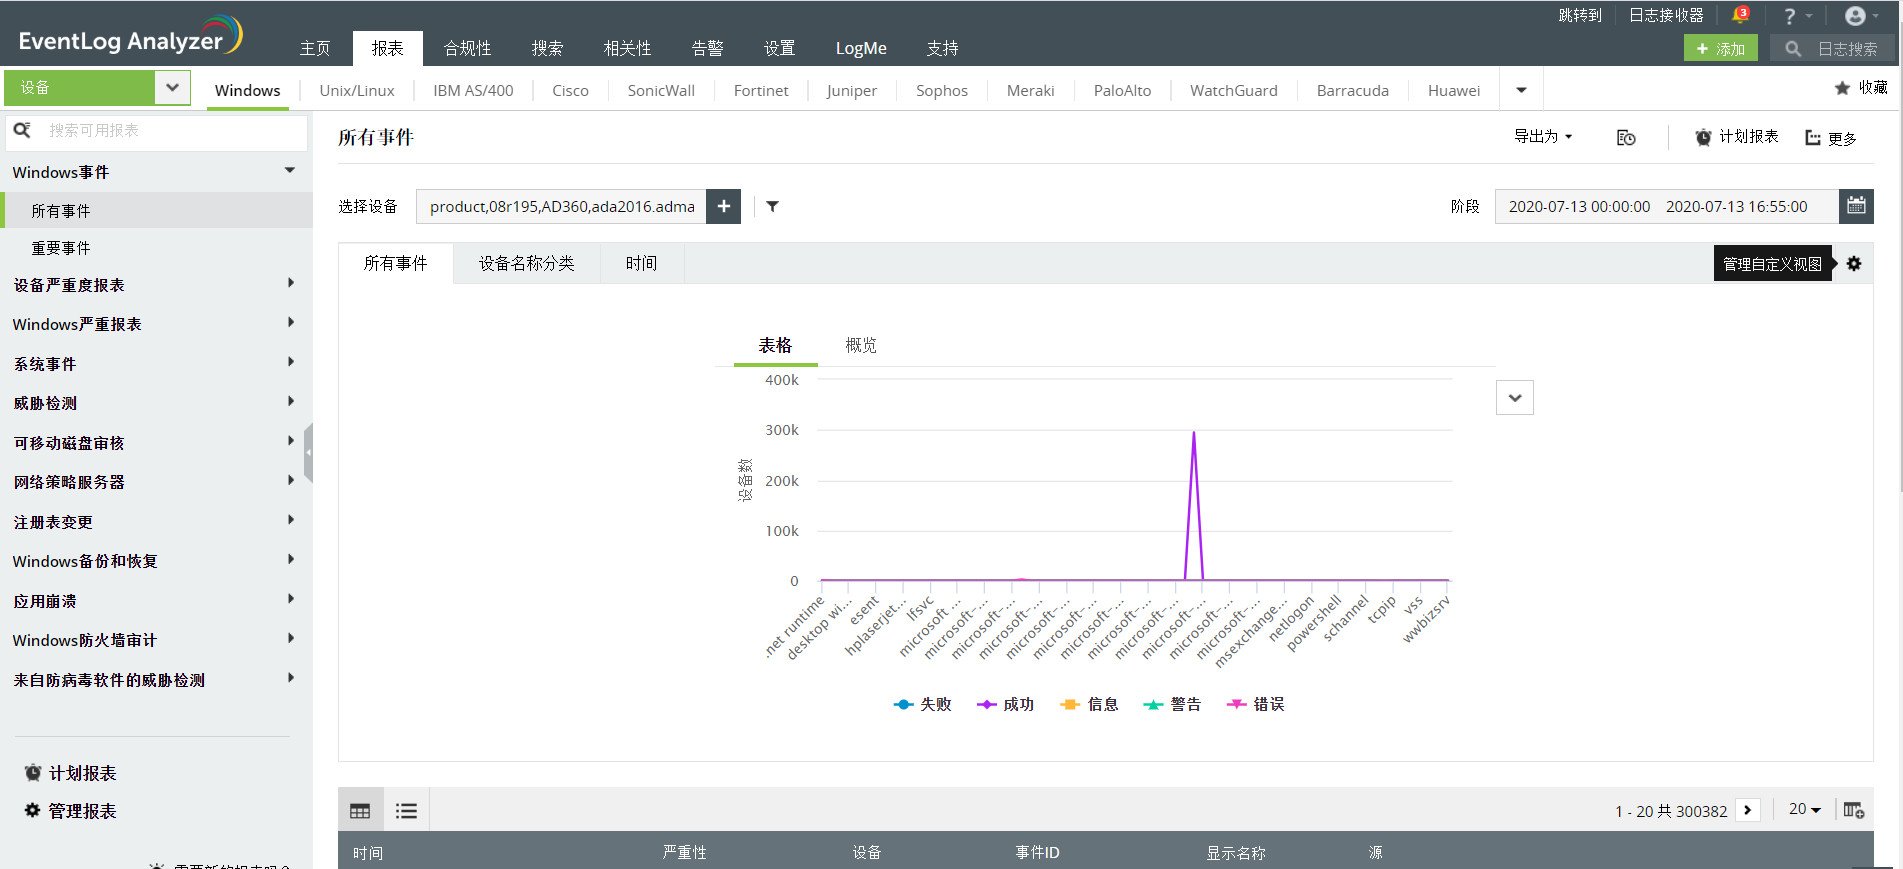The image size is (1903, 869).
Task: Open the calendar date picker
Action: (x=1856, y=206)
